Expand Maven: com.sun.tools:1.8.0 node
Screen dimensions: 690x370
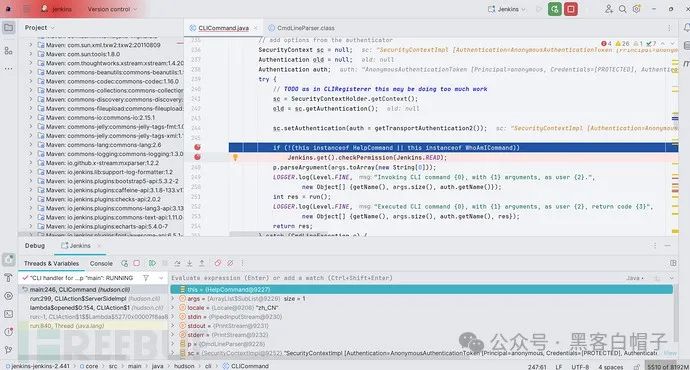[x=31, y=54]
